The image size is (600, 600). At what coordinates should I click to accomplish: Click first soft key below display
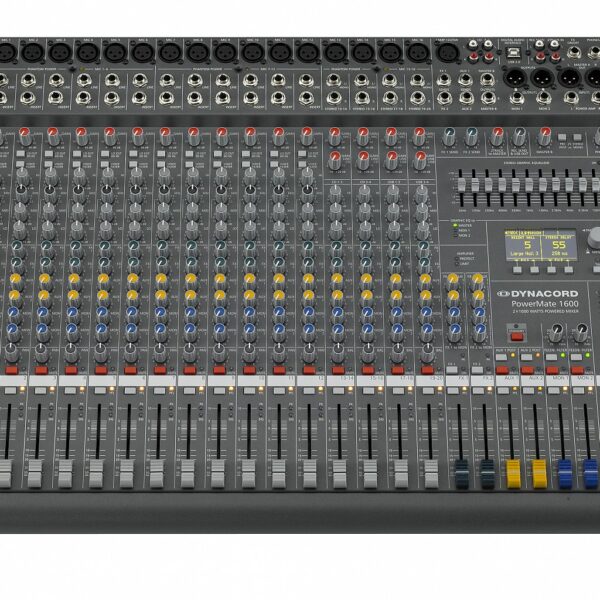point(517,270)
